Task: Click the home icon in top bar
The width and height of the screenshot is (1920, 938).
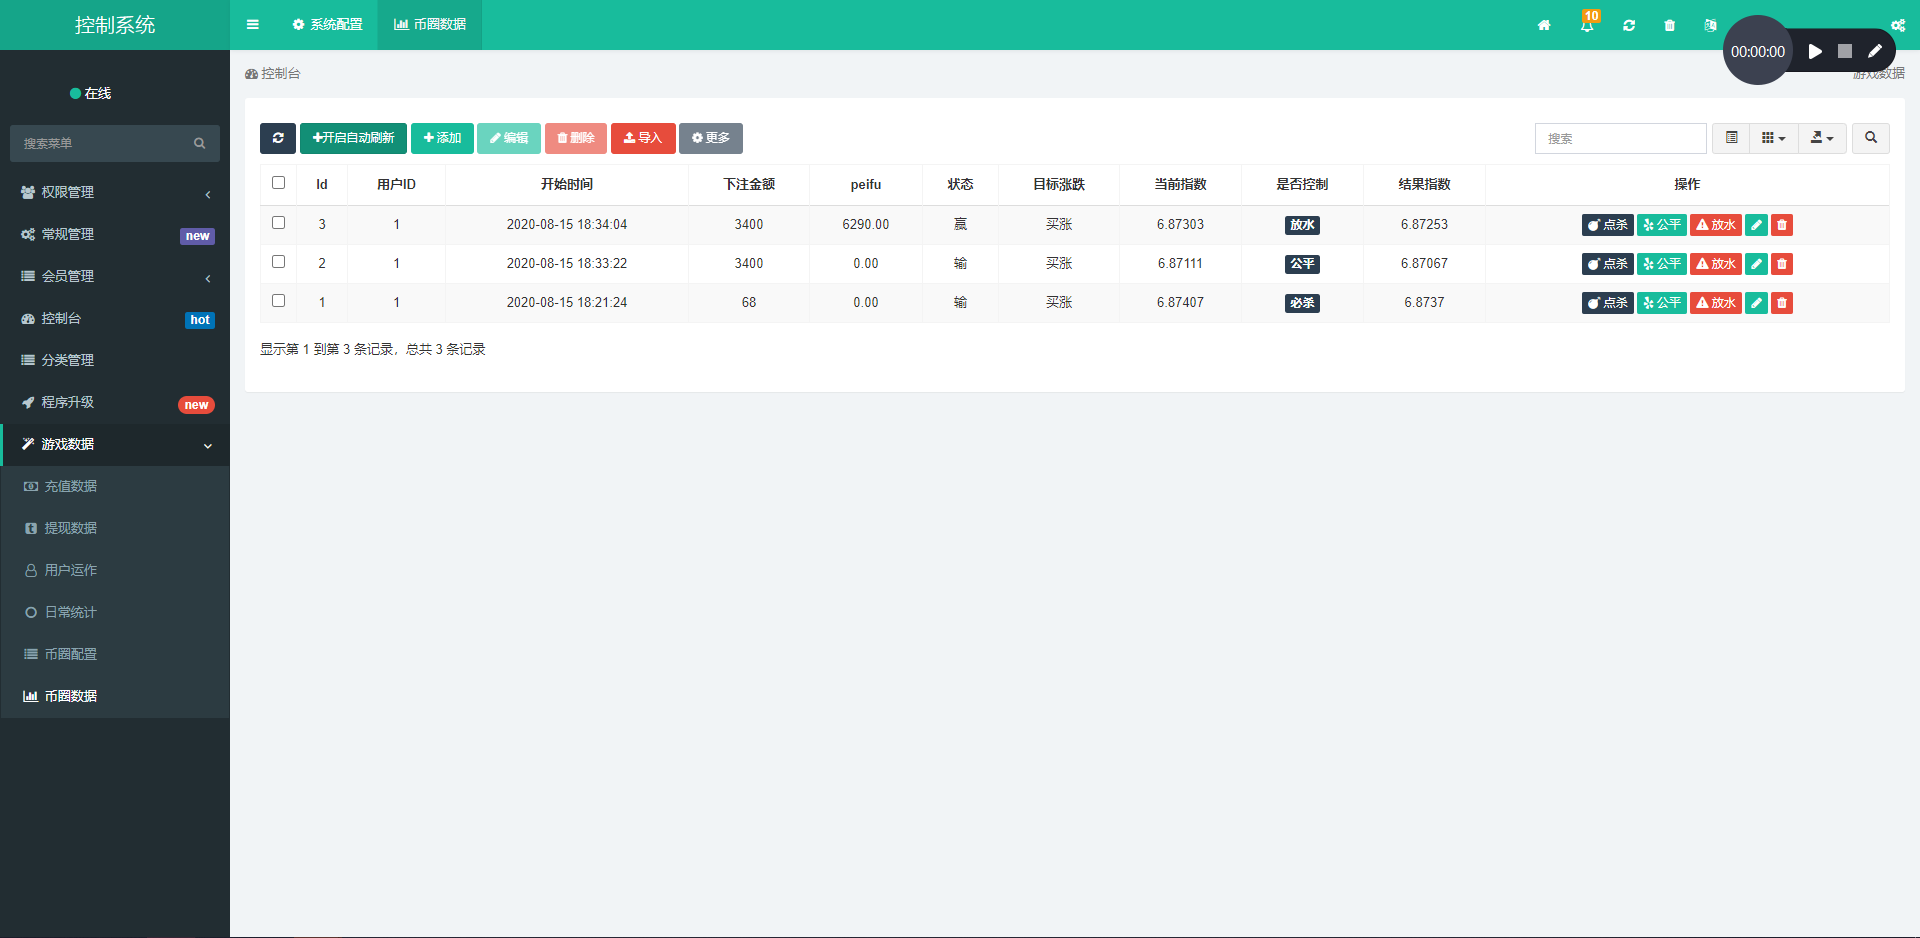Action: (x=1544, y=25)
